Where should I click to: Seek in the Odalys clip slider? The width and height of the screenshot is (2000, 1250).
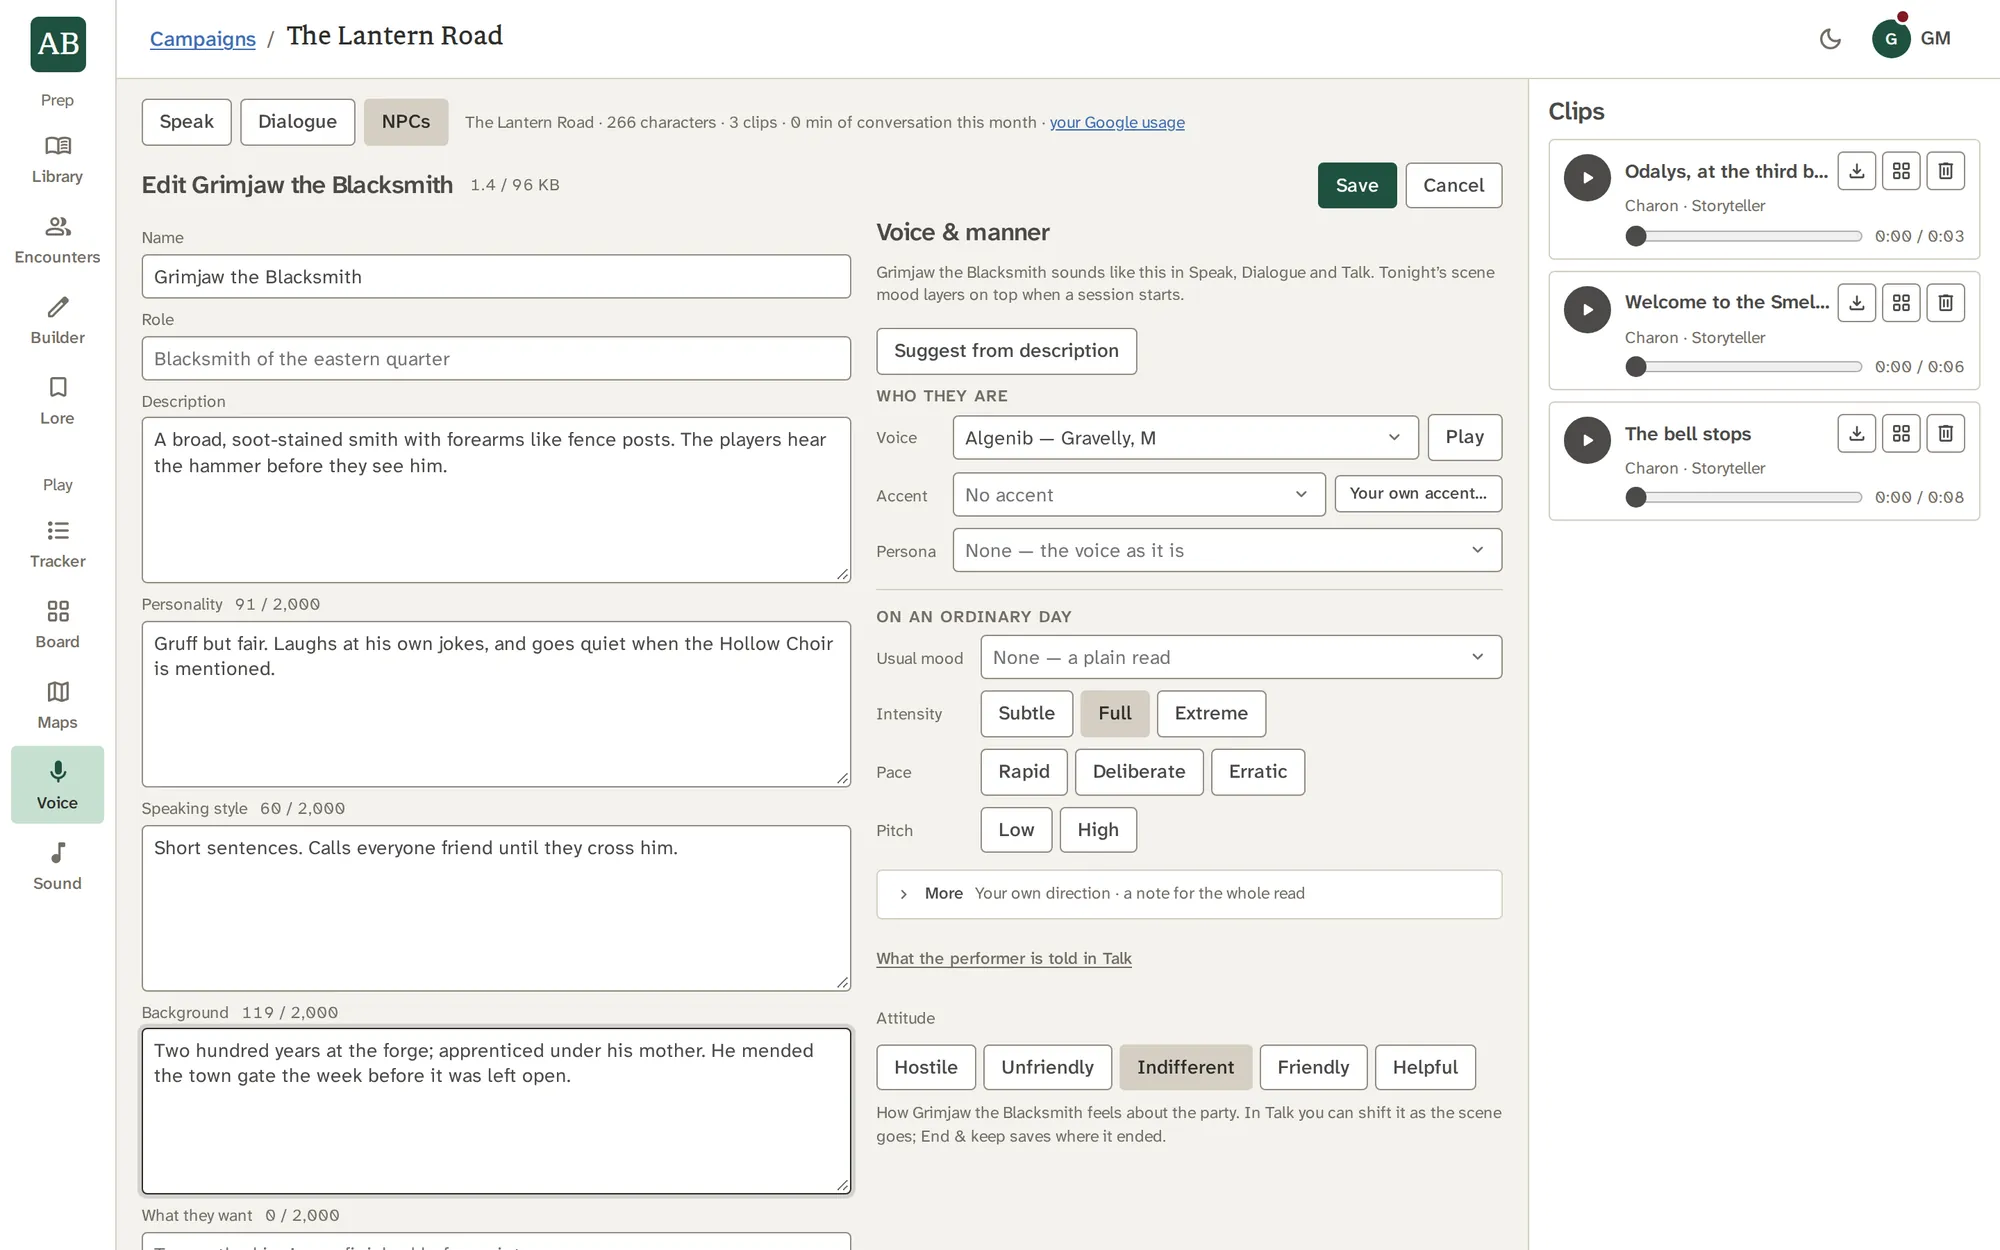click(1744, 237)
